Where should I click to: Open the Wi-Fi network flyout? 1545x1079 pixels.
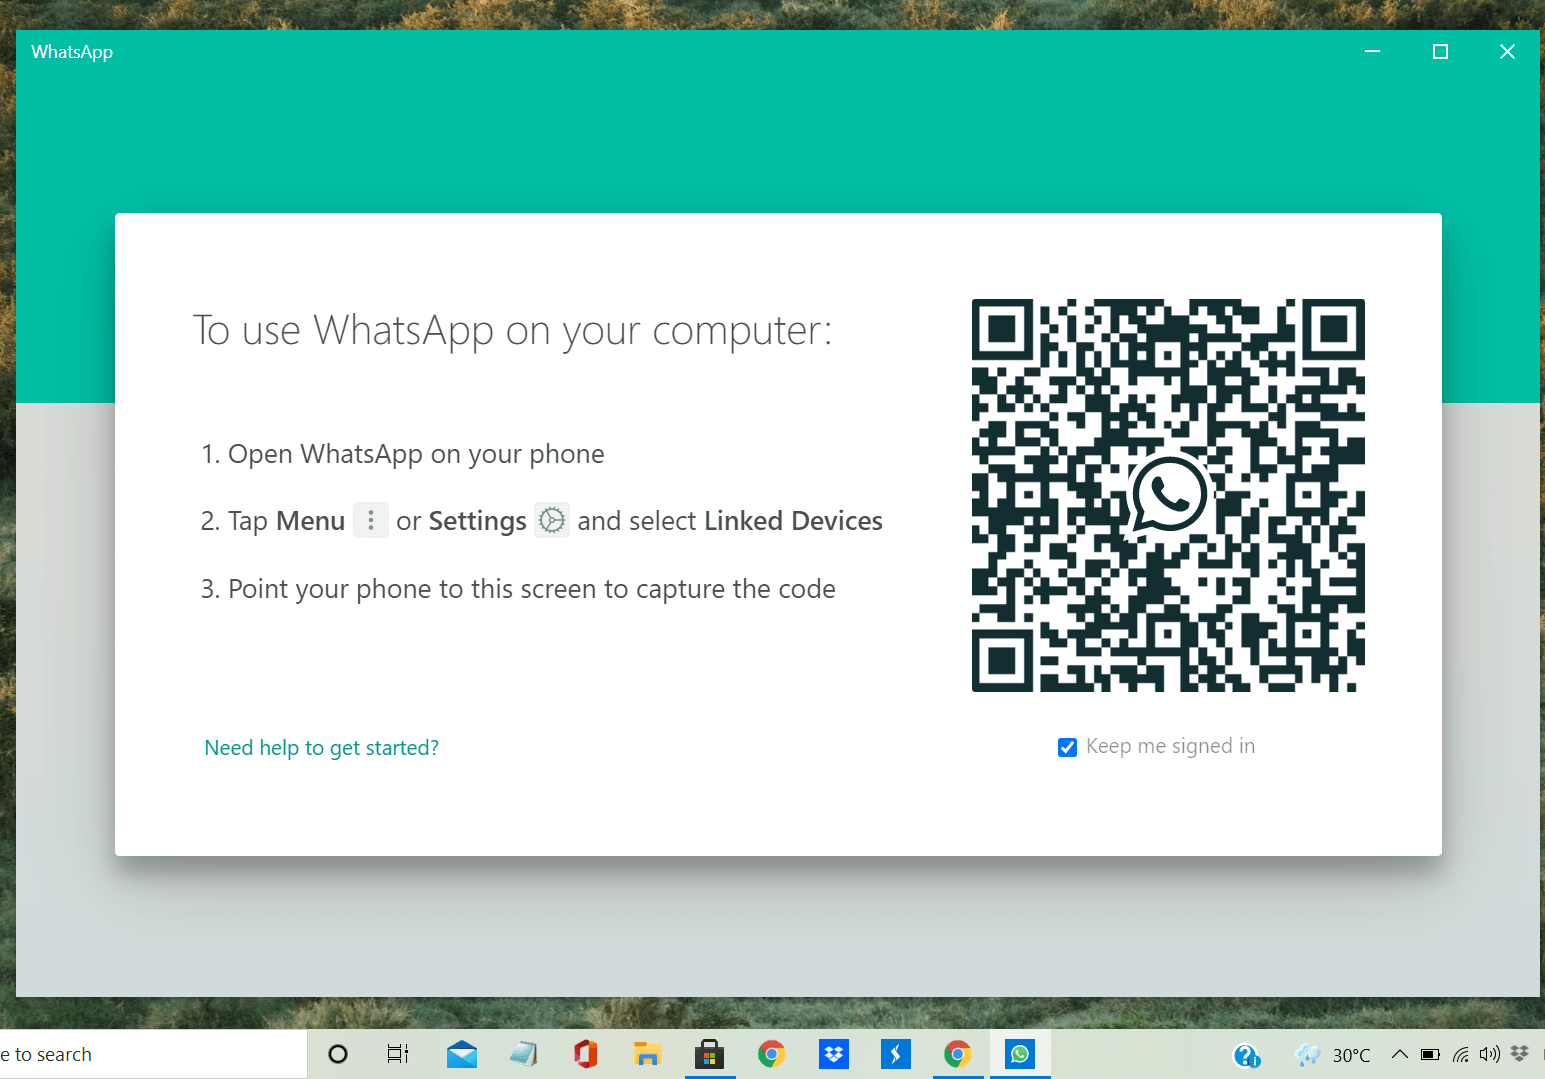[x=1461, y=1054]
